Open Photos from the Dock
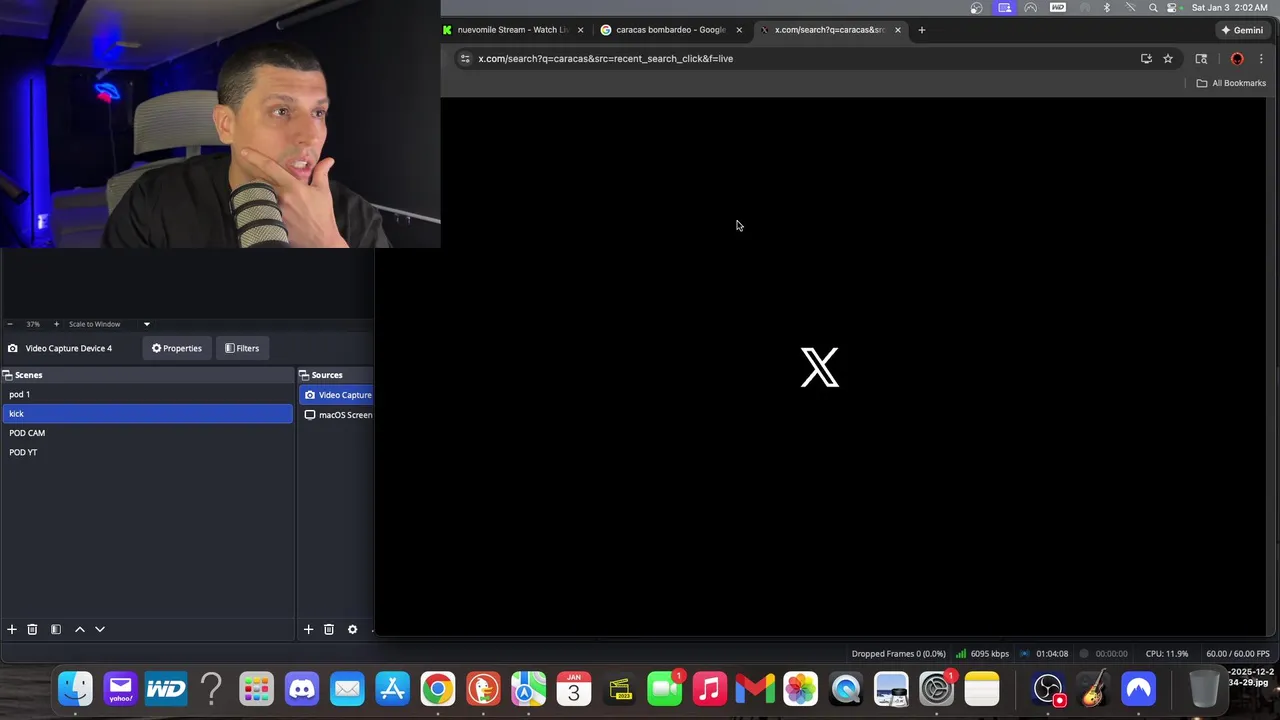Viewport: 1280px width, 720px height. click(x=800, y=689)
